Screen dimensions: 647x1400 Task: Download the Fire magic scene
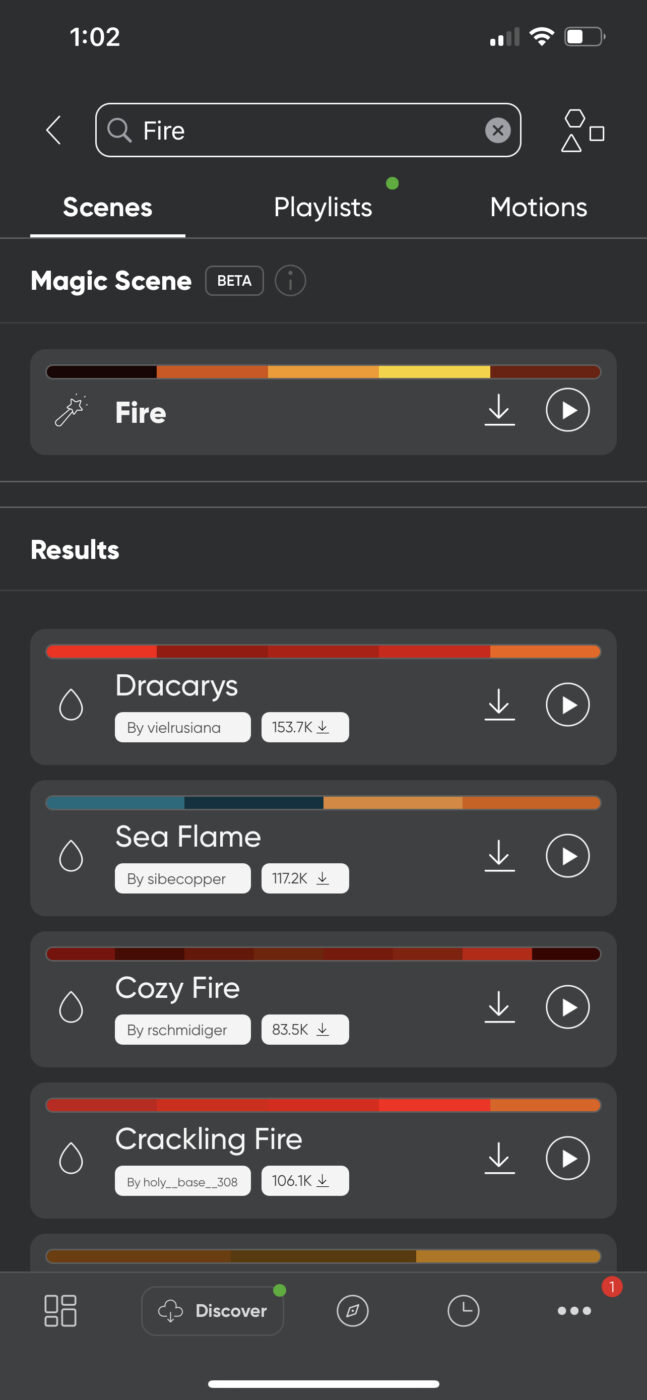(x=499, y=410)
